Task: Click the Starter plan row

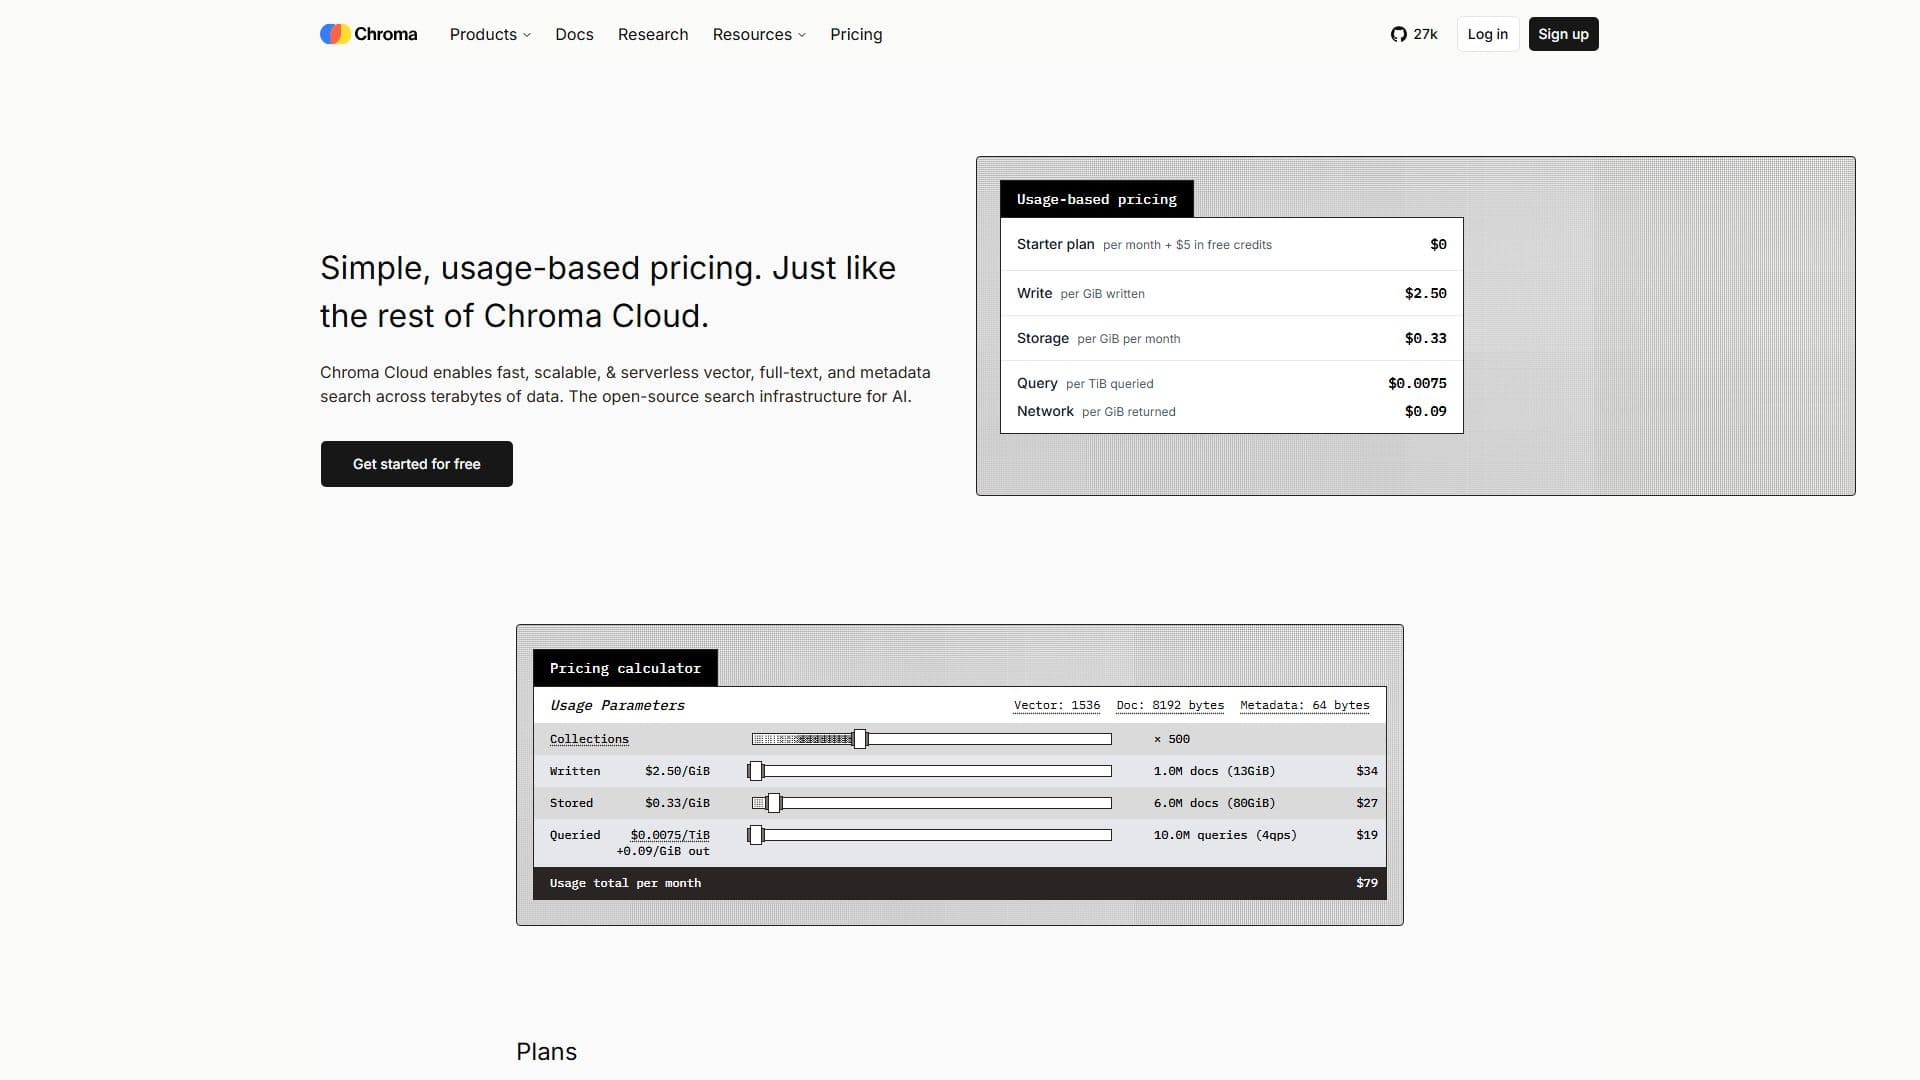Action: 1231,244
